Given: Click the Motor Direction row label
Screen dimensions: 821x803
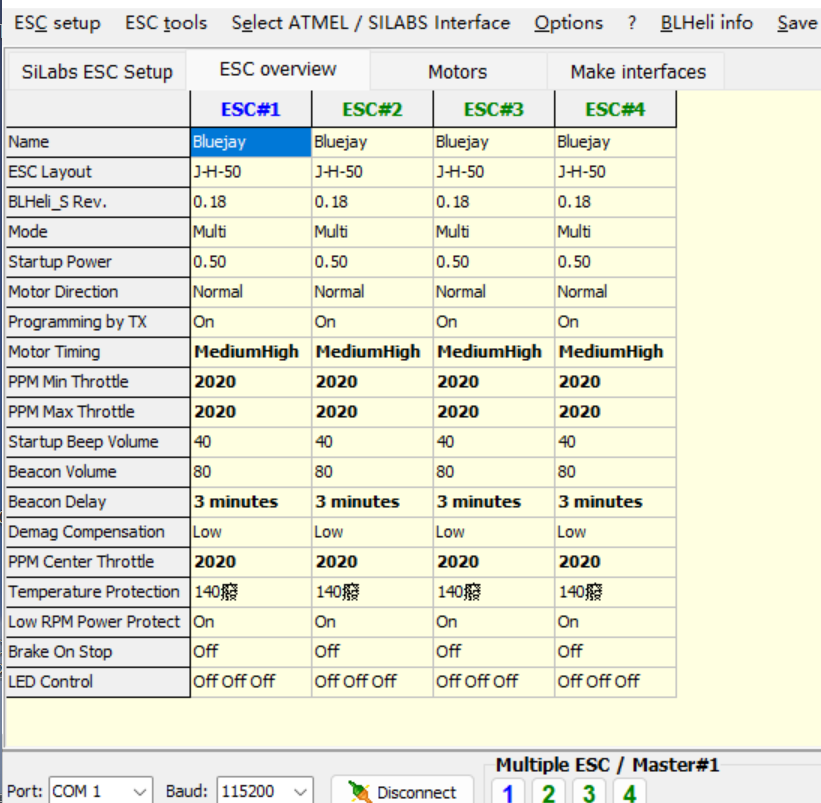Looking at the screenshot, I should [x=98, y=292].
